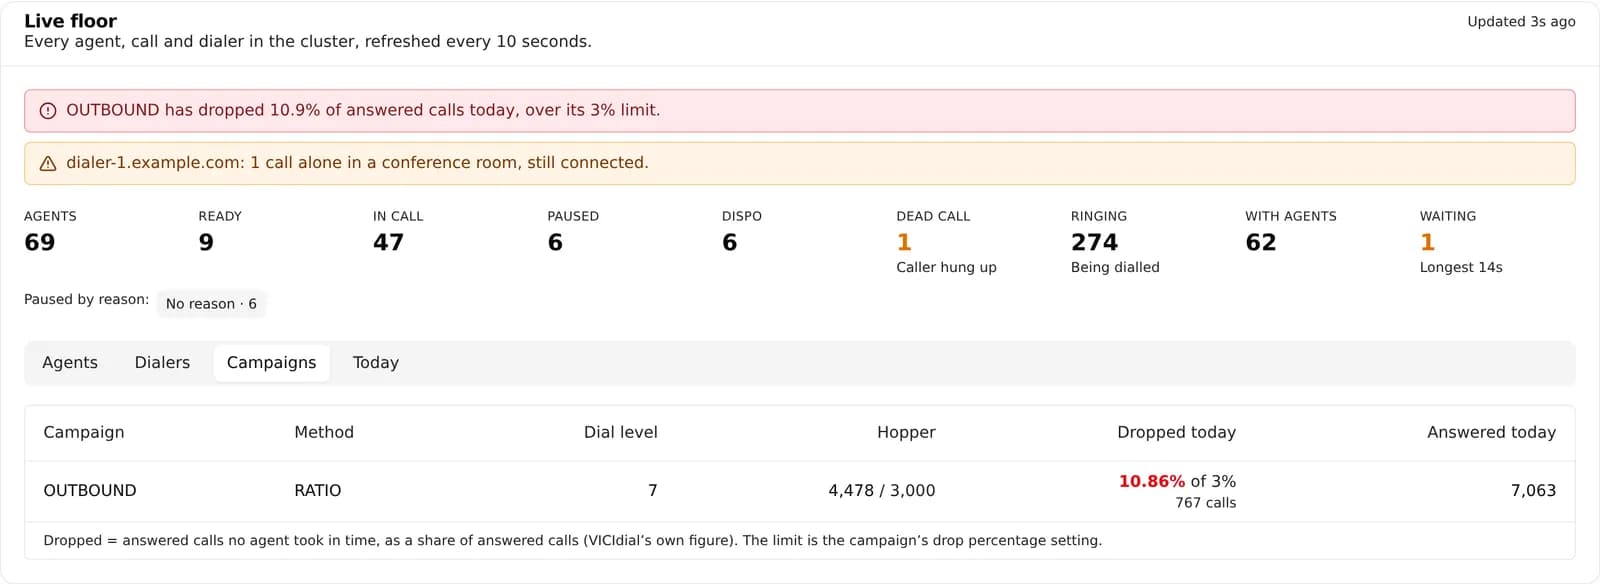Click the '767 calls' dropped count

coord(1205,503)
